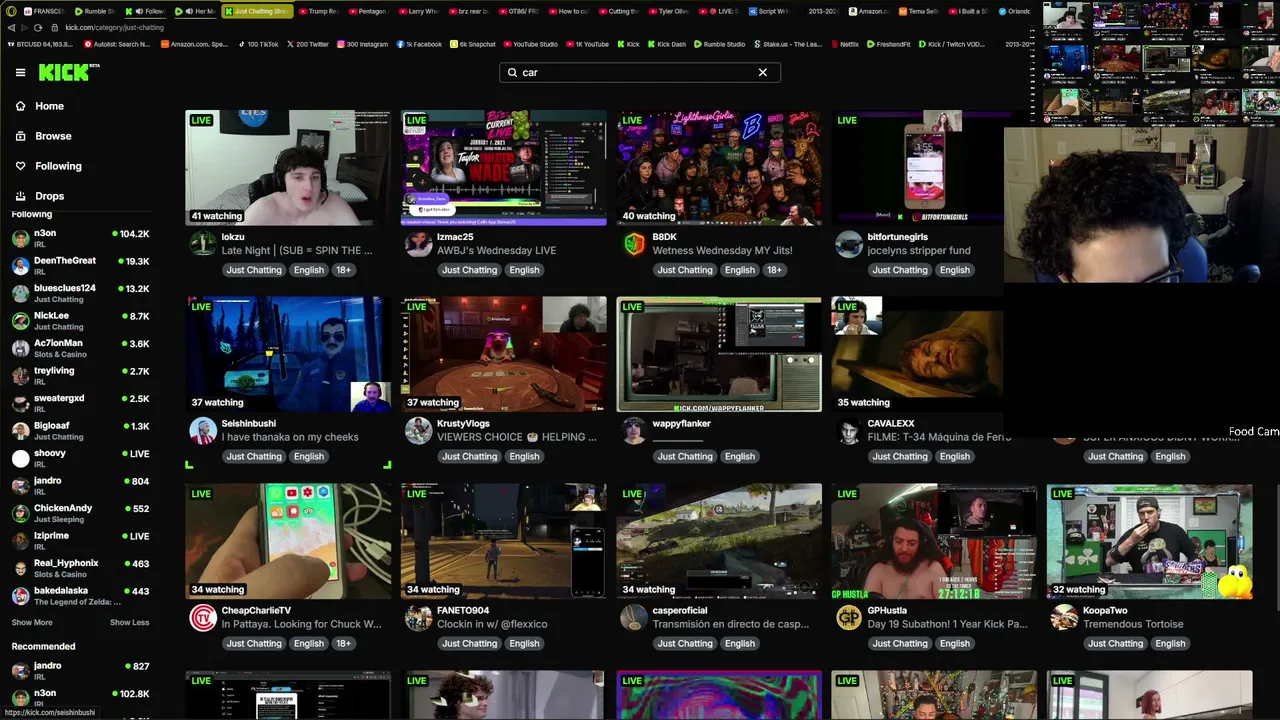This screenshot has width=1280, height=720.
Task: Open bluesclues124 in Following list
Action: [x=80, y=293]
